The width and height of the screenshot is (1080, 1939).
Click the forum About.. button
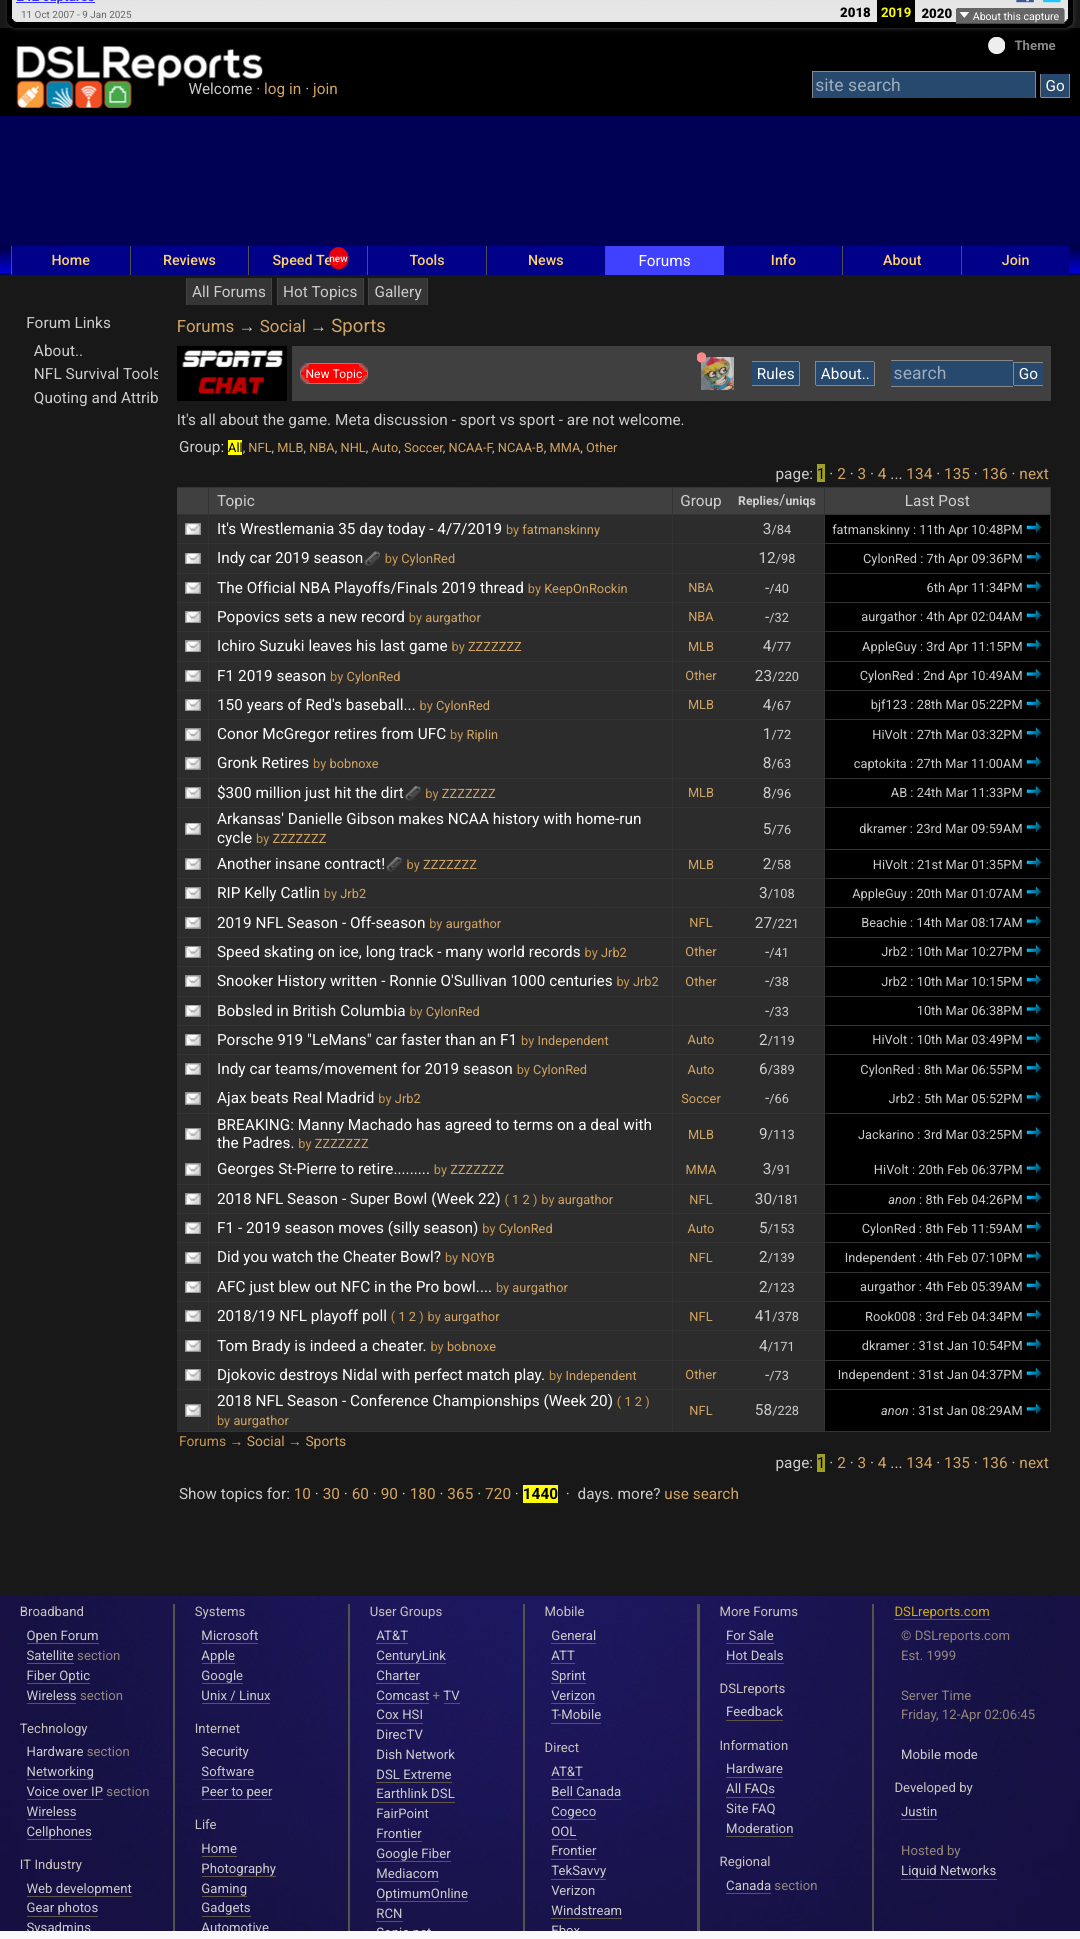pyautogui.click(x=845, y=374)
